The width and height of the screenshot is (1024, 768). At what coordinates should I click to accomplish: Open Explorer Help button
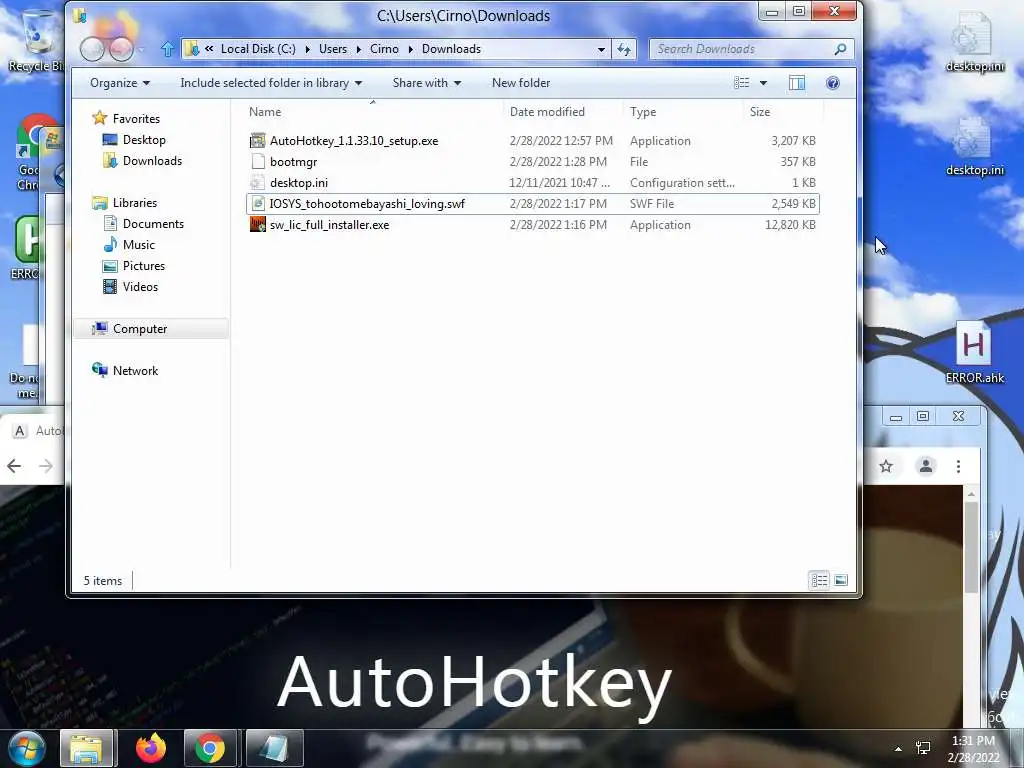pos(832,83)
